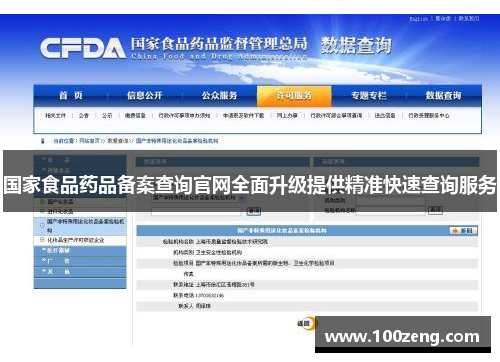Open the 首页 main navigation tab
The width and height of the screenshot is (500, 362).
coord(71,96)
